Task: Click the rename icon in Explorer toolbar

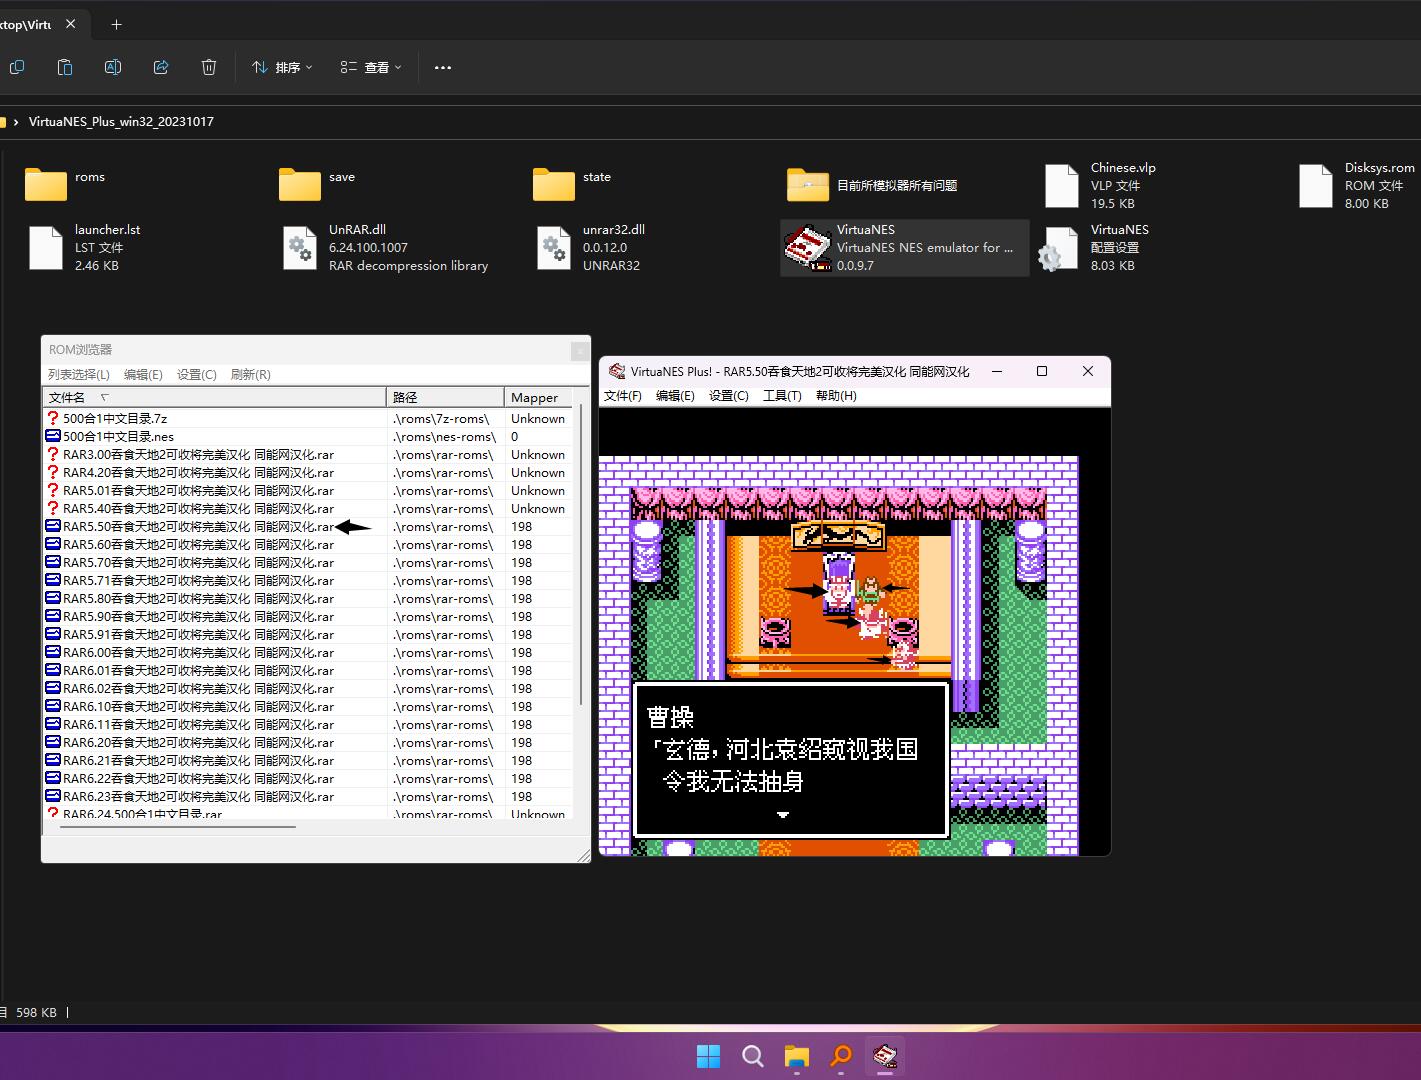Action: coord(113,67)
